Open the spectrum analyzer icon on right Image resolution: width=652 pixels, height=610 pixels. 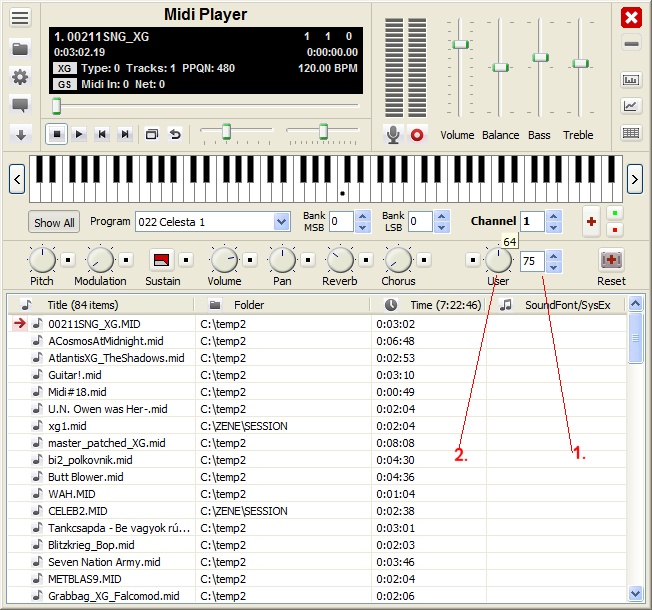pos(631,79)
